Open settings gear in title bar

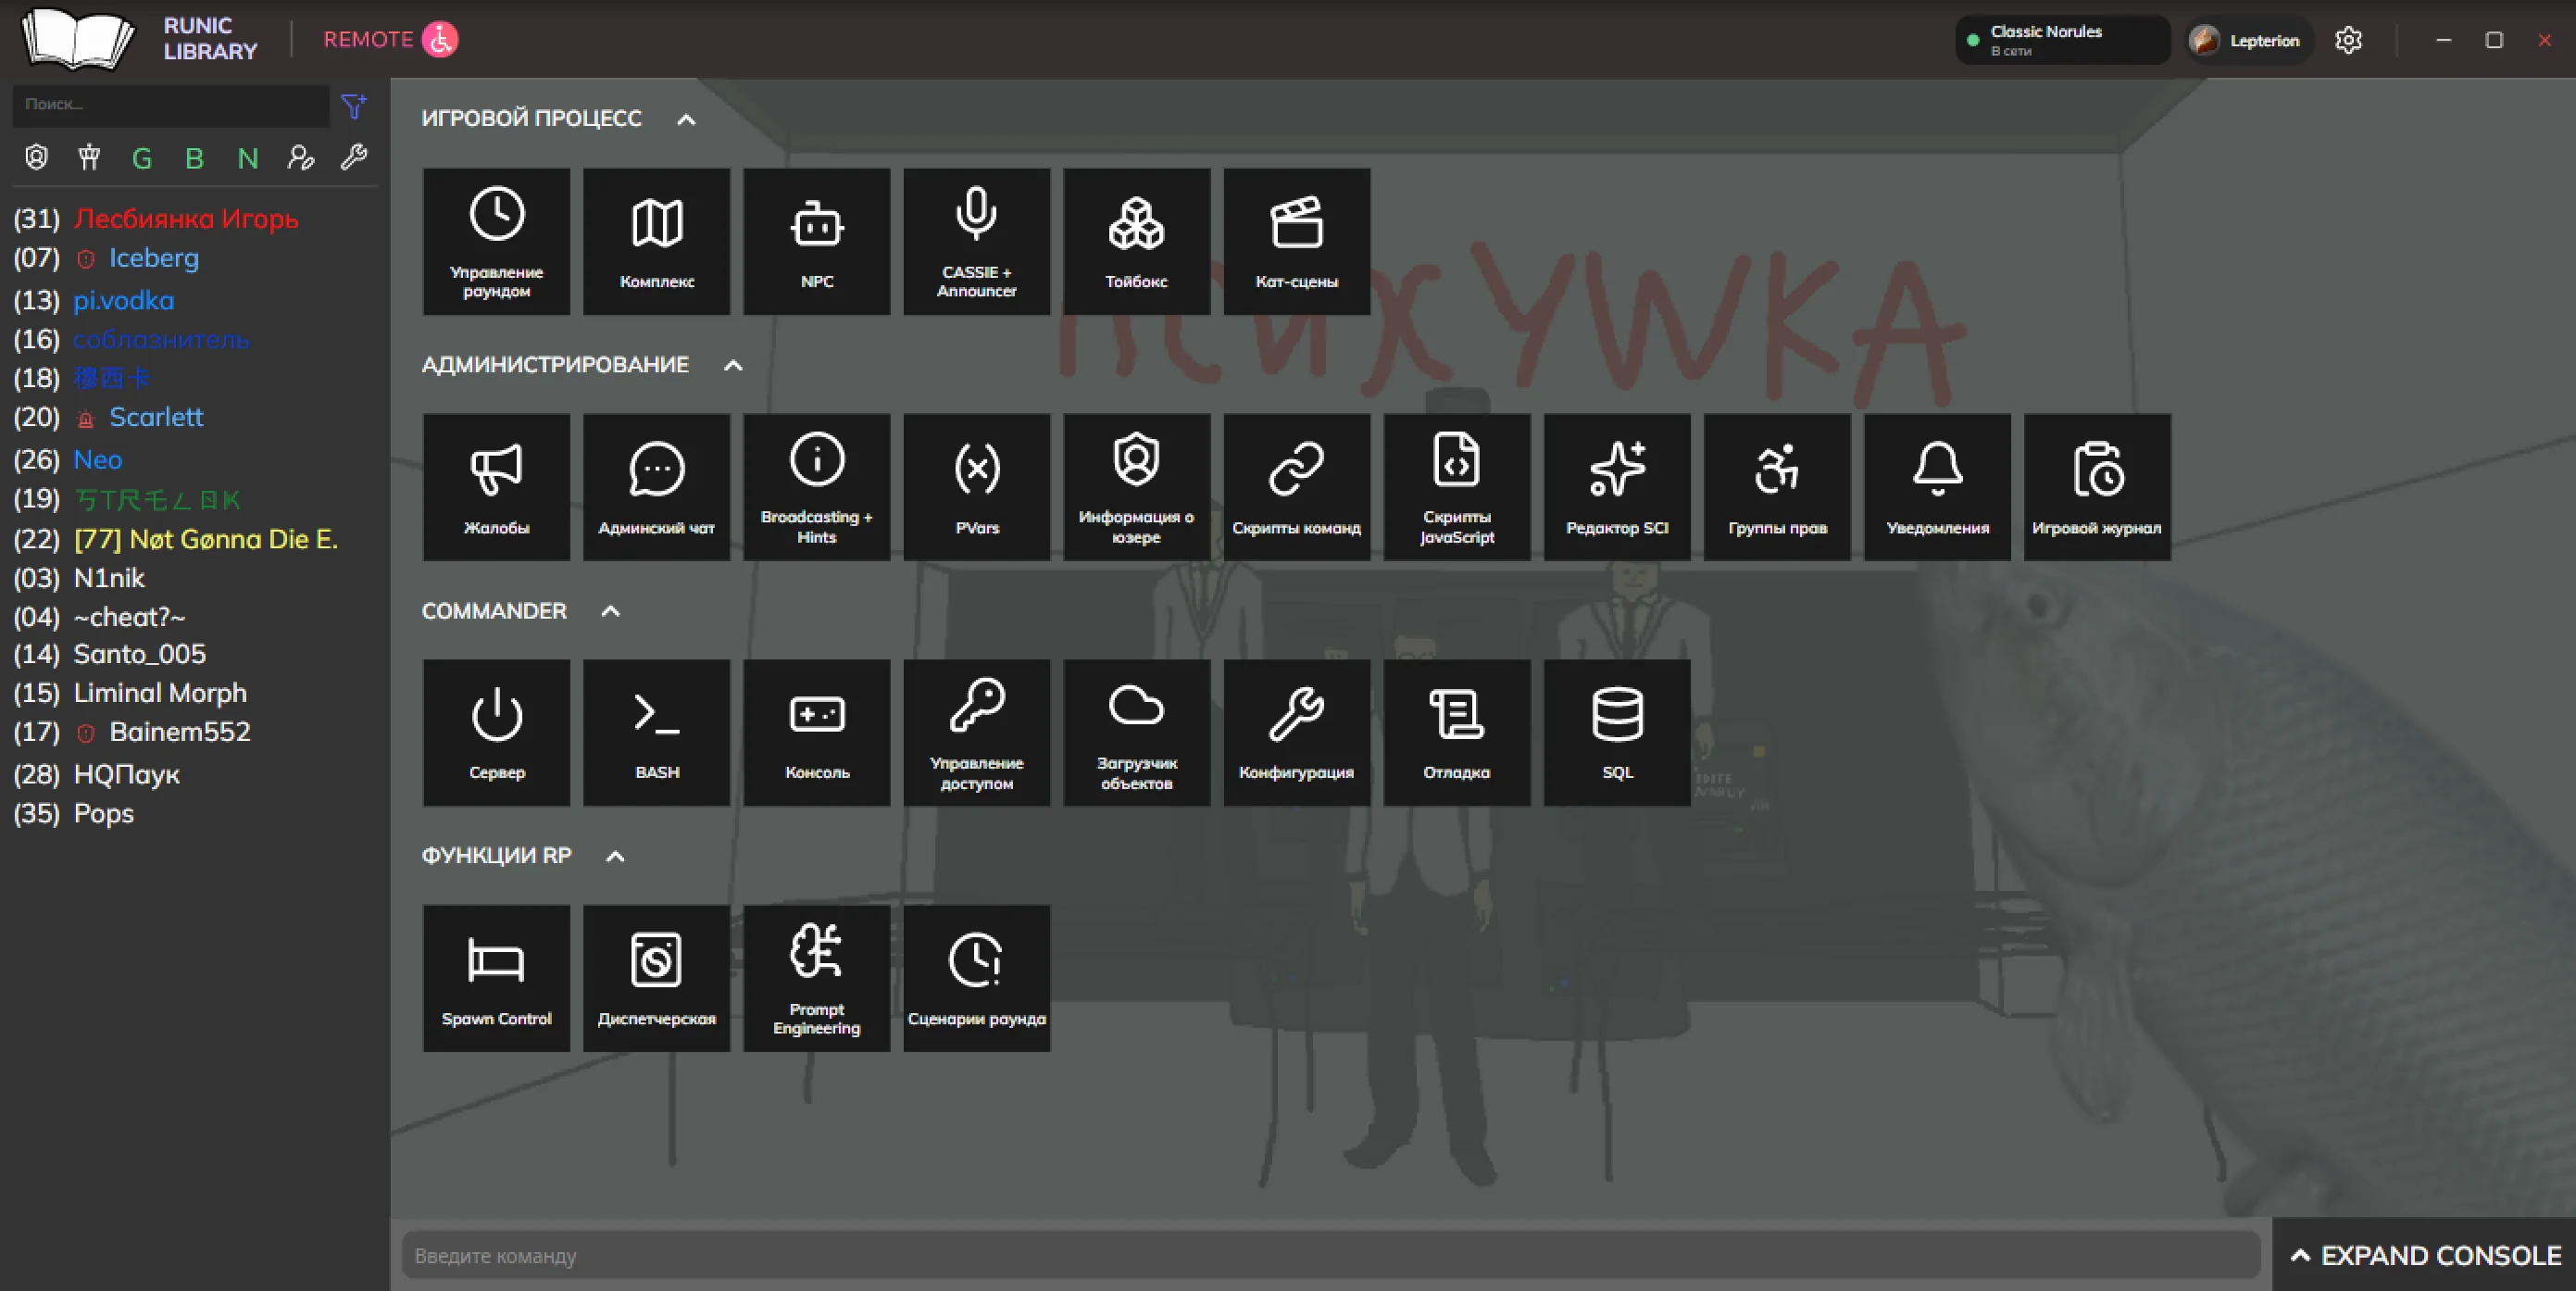point(2348,40)
